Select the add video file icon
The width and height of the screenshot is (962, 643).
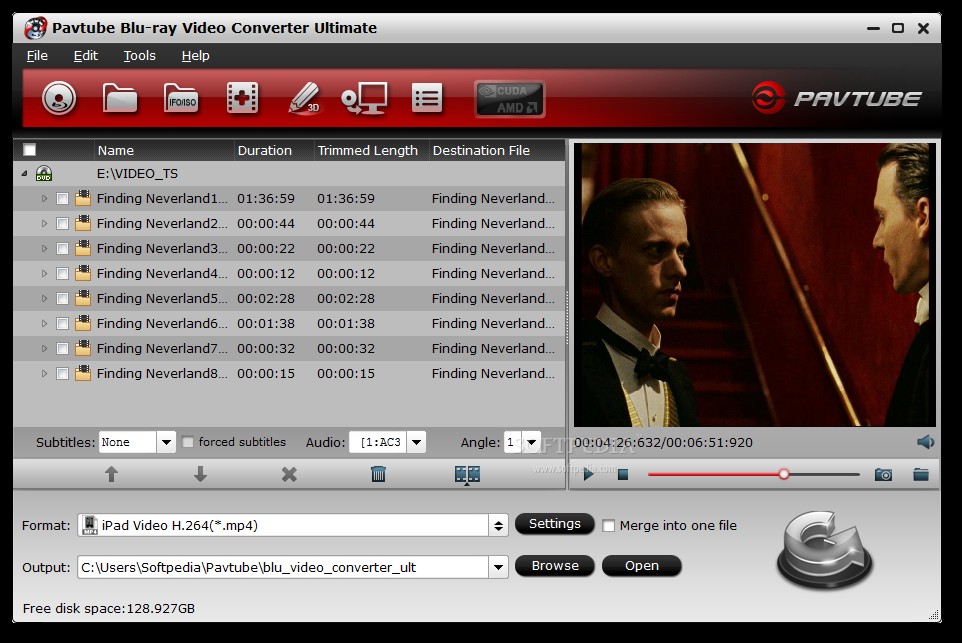click(x=241, y=98)
